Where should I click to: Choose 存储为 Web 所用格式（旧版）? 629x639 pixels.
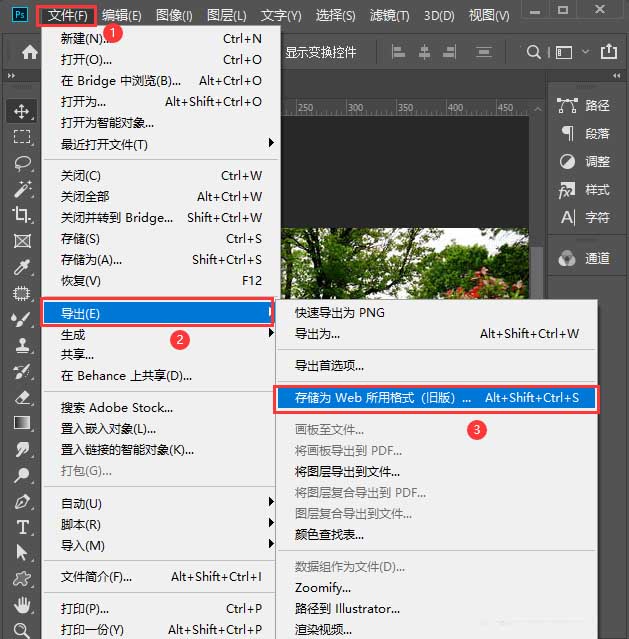(x=436, y=398)
